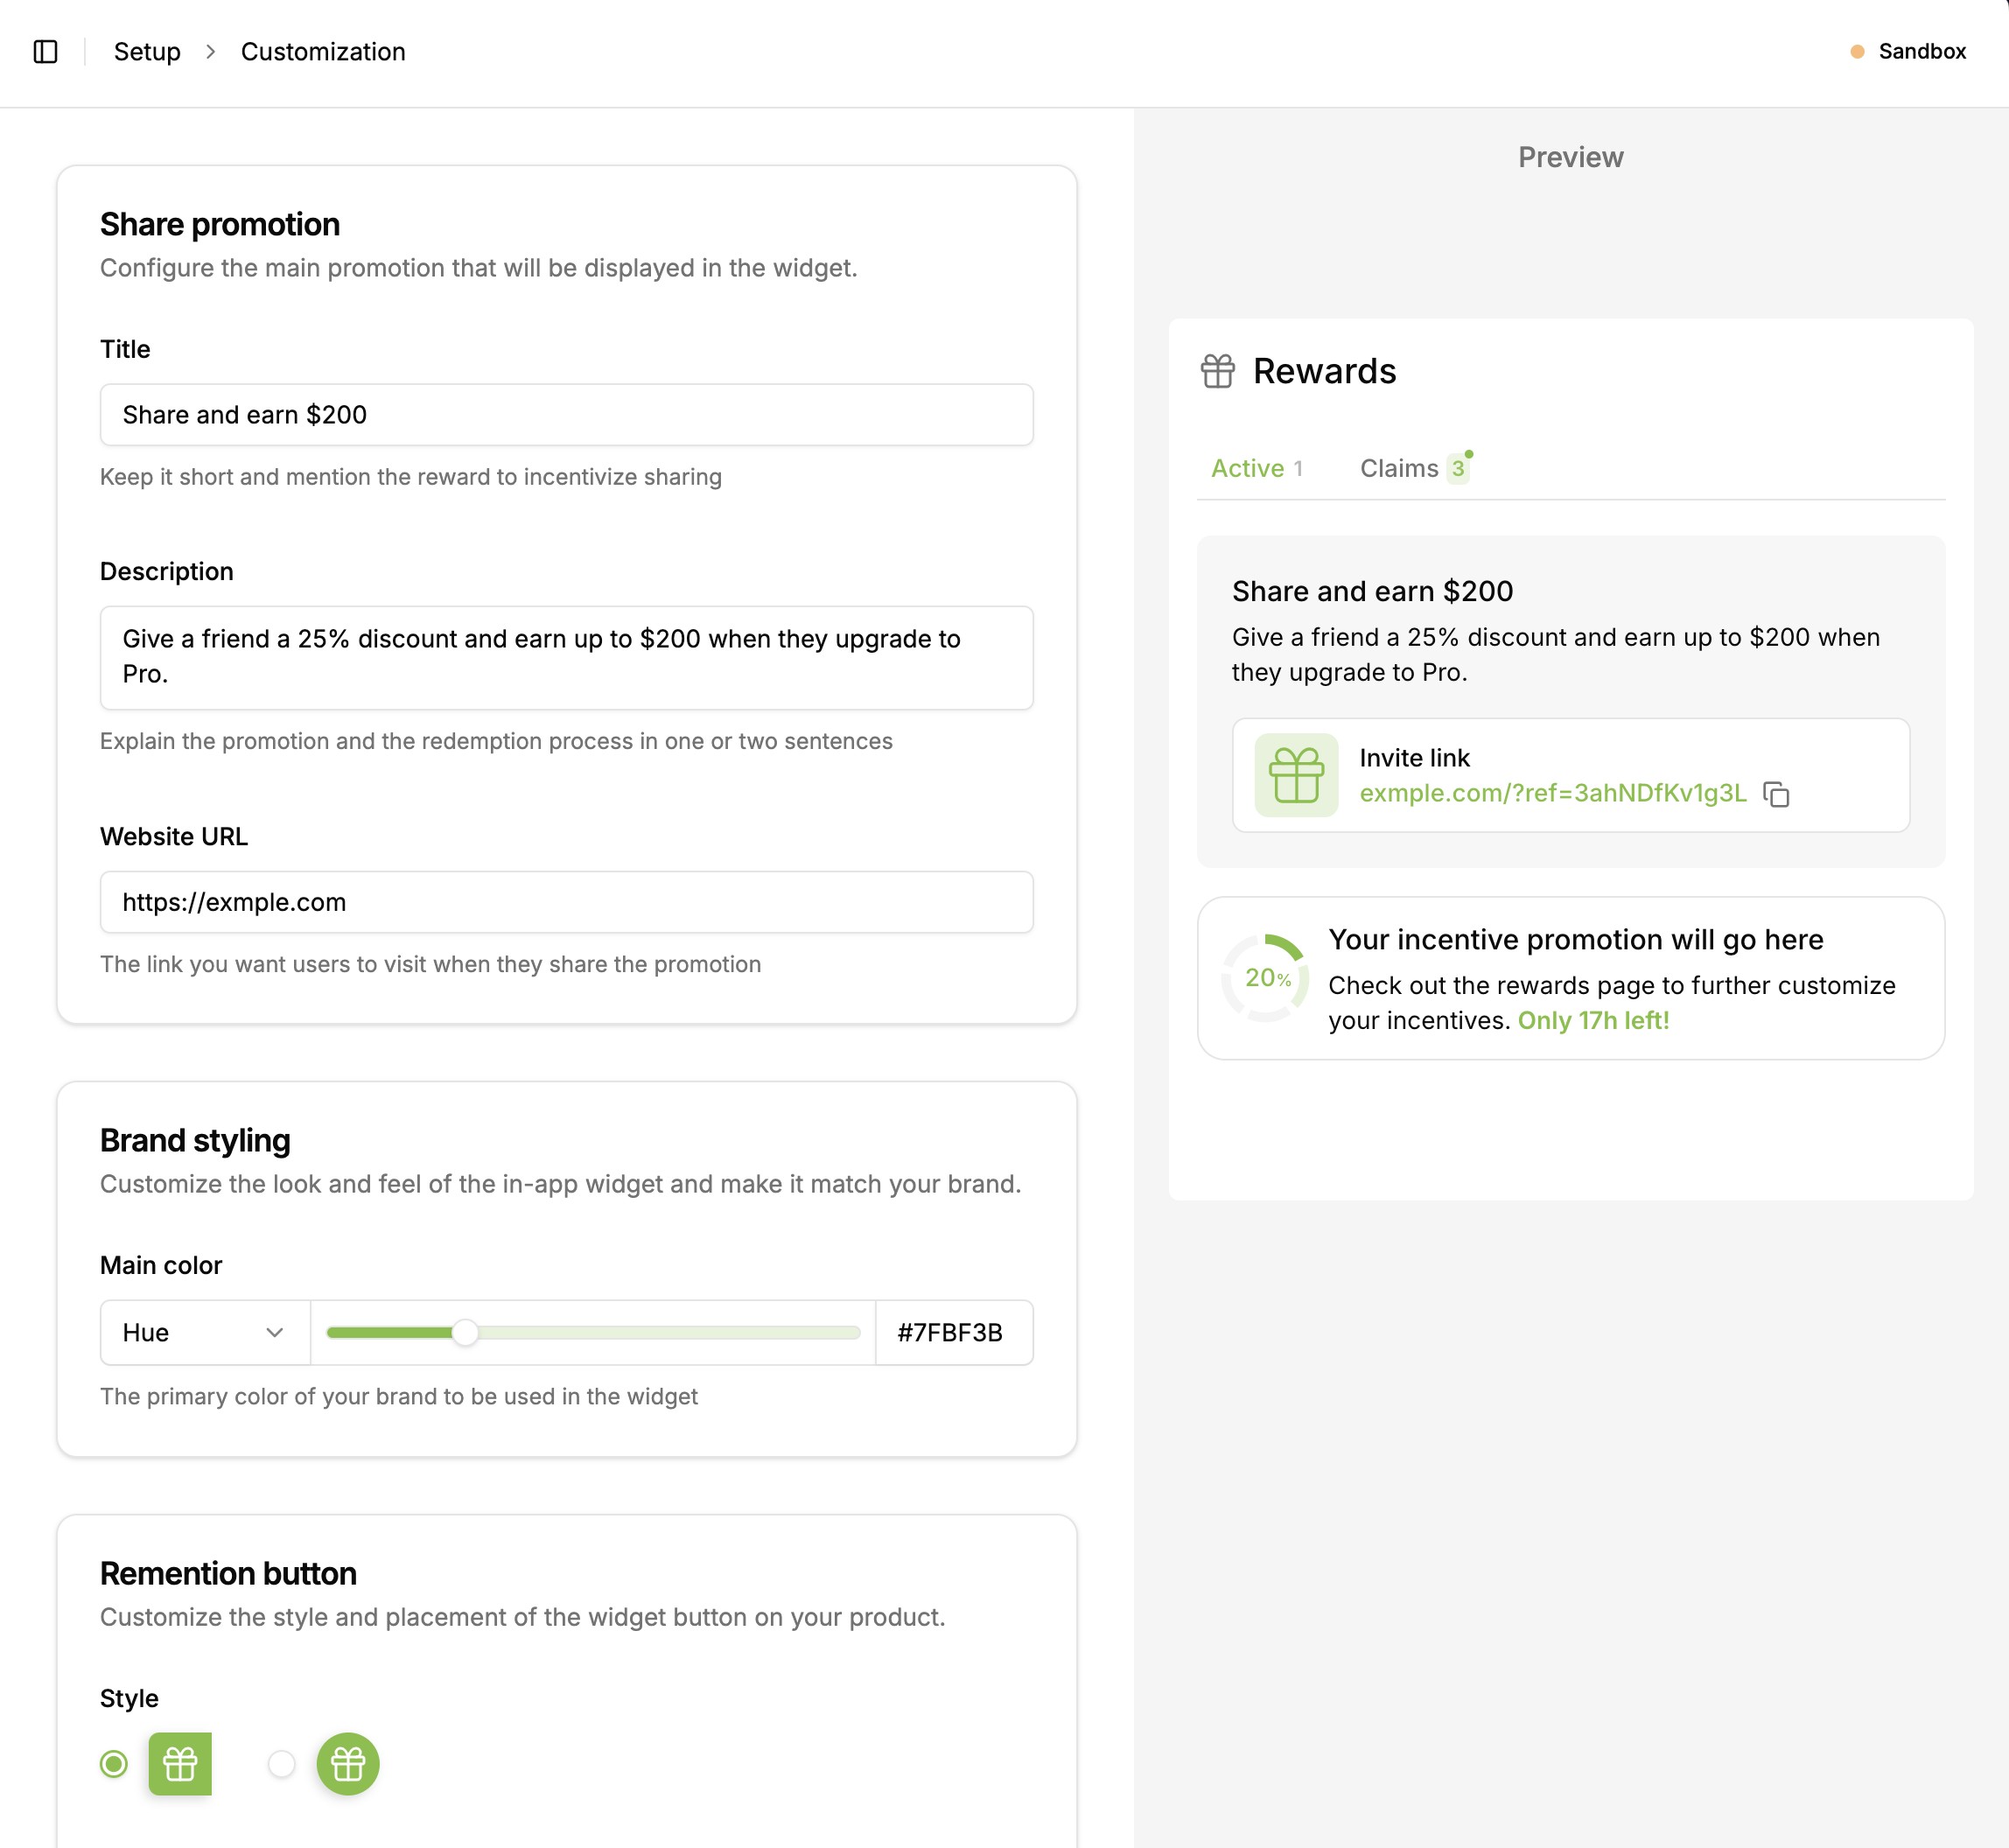Click the square gift button style icon
This screenshot has height=1848, width=2009.
(x=180, y=1764)
